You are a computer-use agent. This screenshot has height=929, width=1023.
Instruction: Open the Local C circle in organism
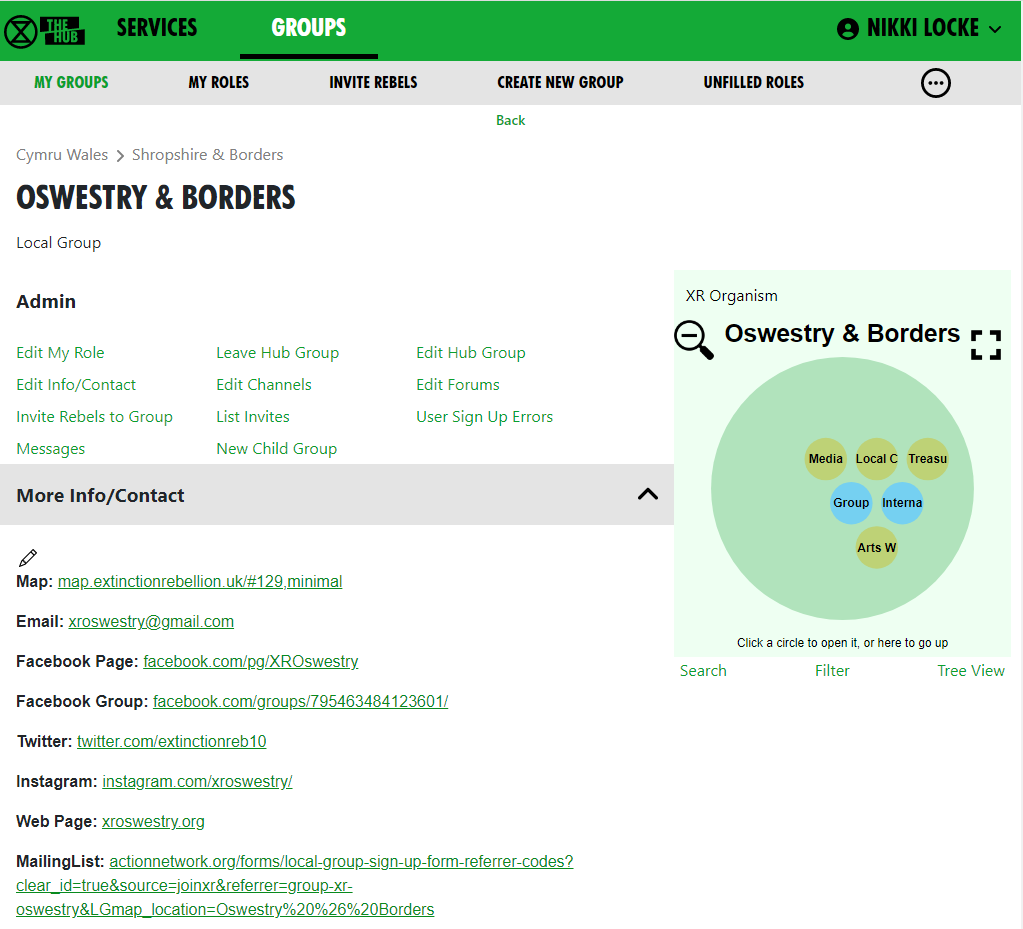point(876,459)
